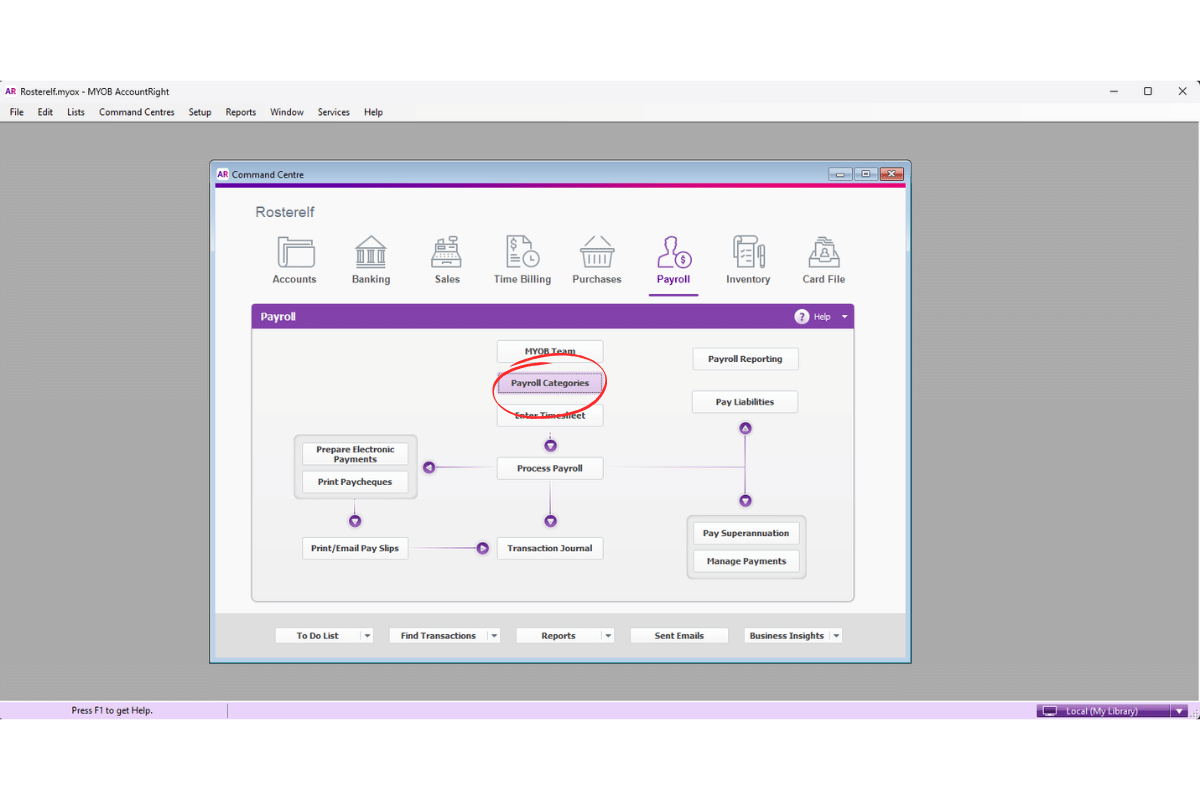Click arrow marker above Transaction Journal
This screenshot has height=800, width=1200.
coord(550,521)
